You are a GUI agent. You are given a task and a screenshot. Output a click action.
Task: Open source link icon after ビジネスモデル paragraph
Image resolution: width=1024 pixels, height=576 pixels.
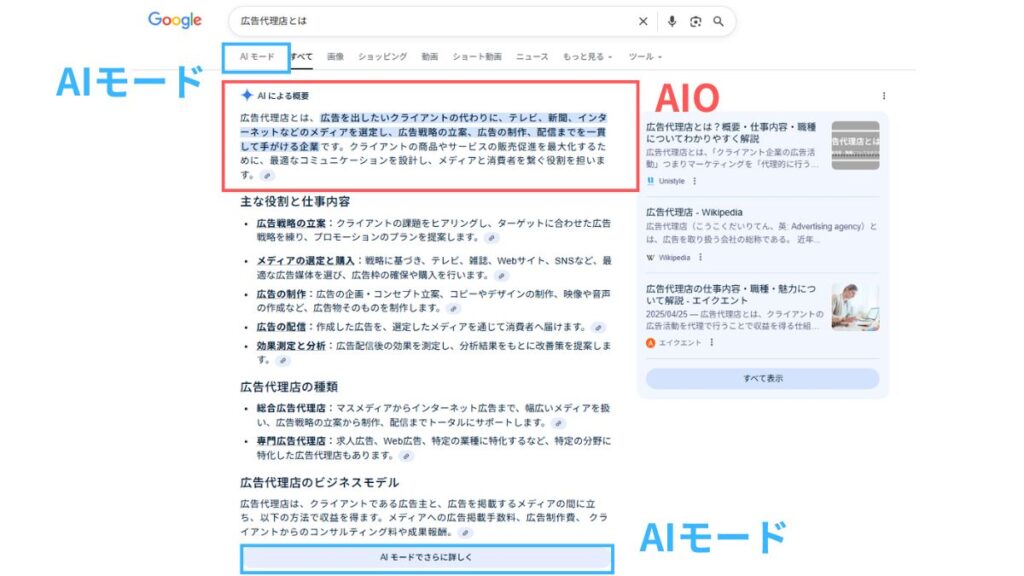(465, 533)
